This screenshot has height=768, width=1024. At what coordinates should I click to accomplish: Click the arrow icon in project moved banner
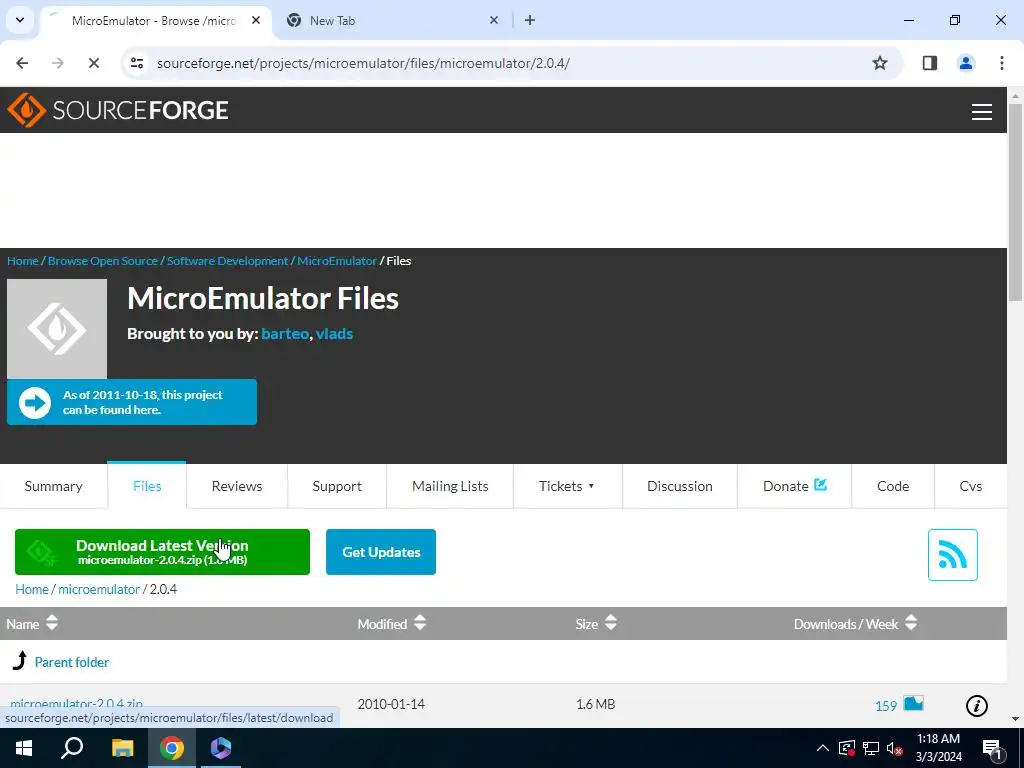[35, 402]
